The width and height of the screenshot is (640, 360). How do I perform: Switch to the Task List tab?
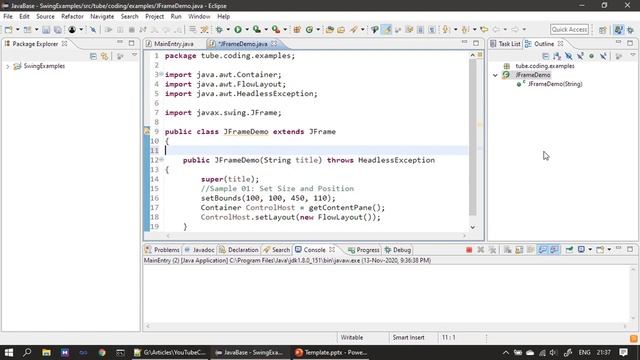point(505,44)
